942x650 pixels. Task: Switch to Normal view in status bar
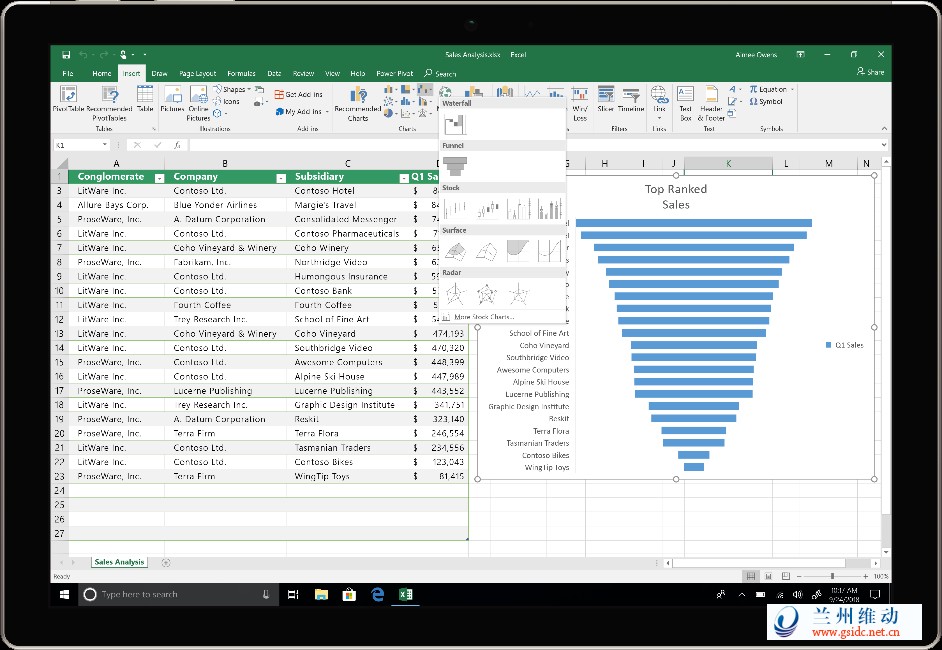click(x=751, y=576)
